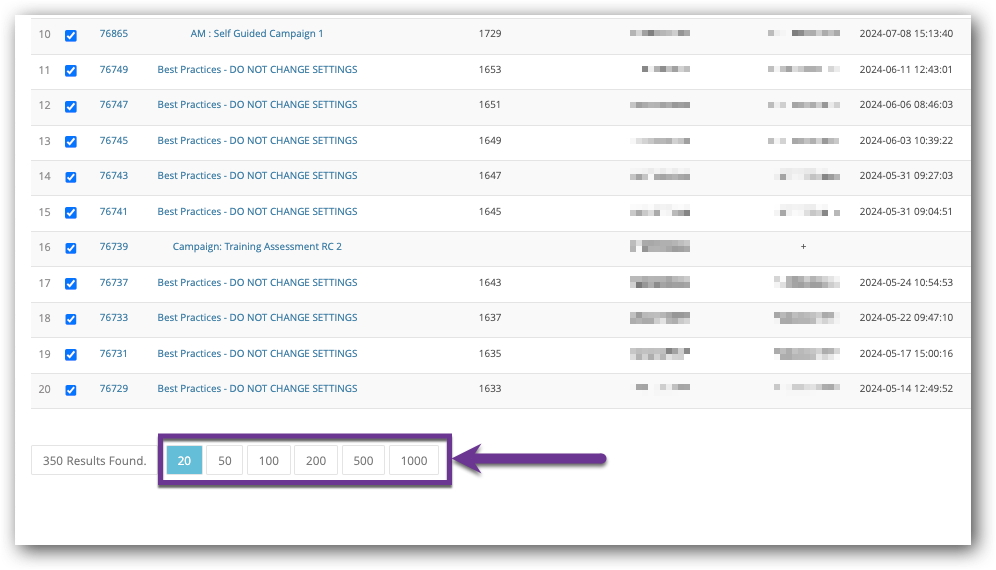Click the plus sign in row 16

point(804,247)
